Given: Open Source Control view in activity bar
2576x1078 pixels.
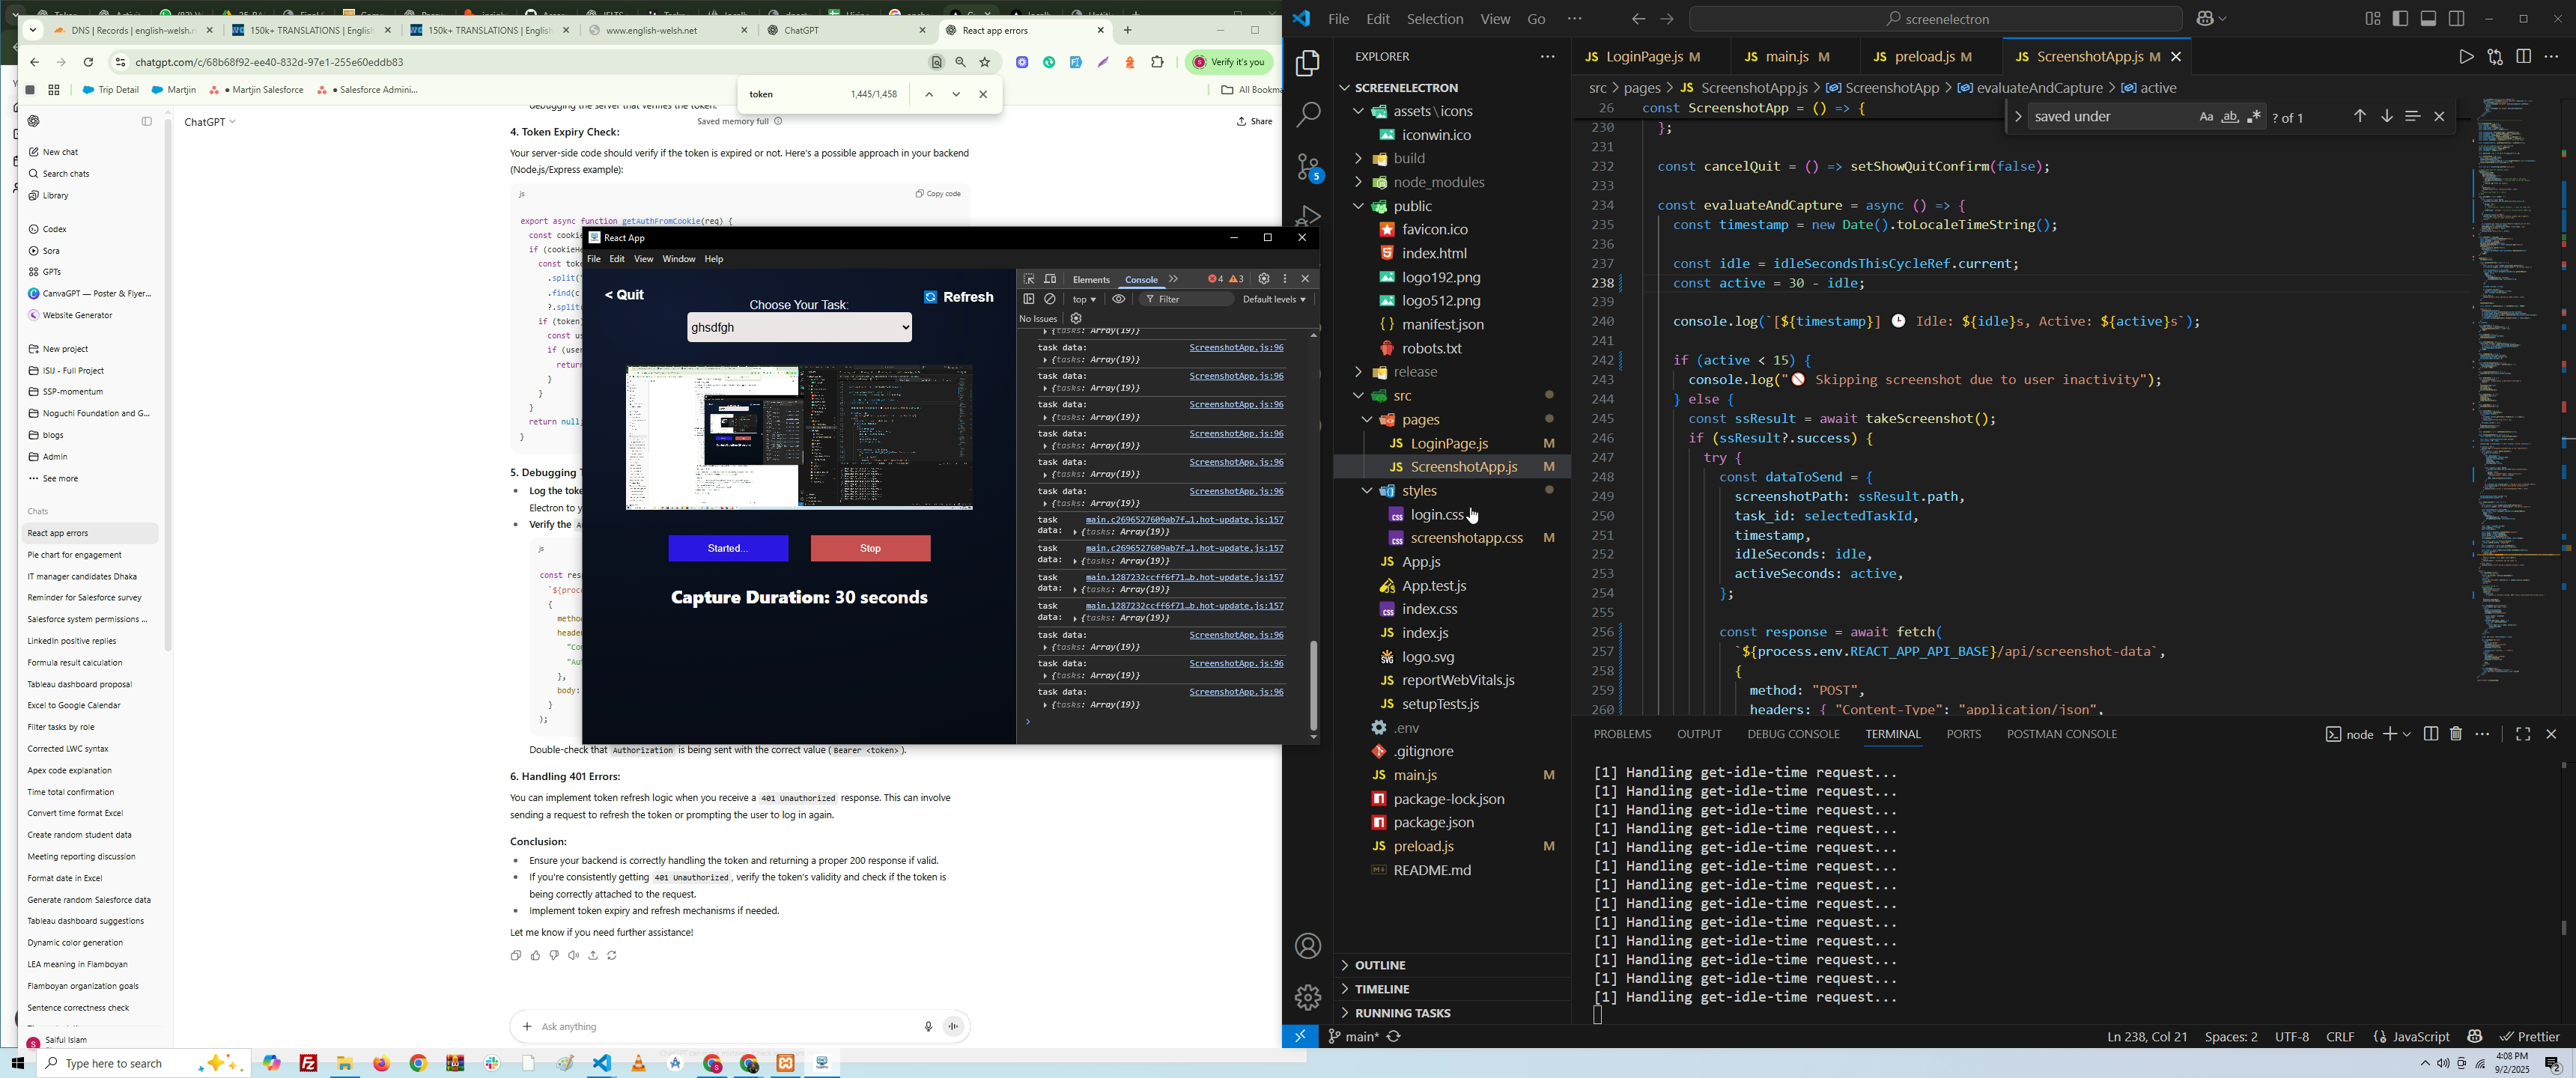Looking at the screenshot, I should (x=1308, y=167).
